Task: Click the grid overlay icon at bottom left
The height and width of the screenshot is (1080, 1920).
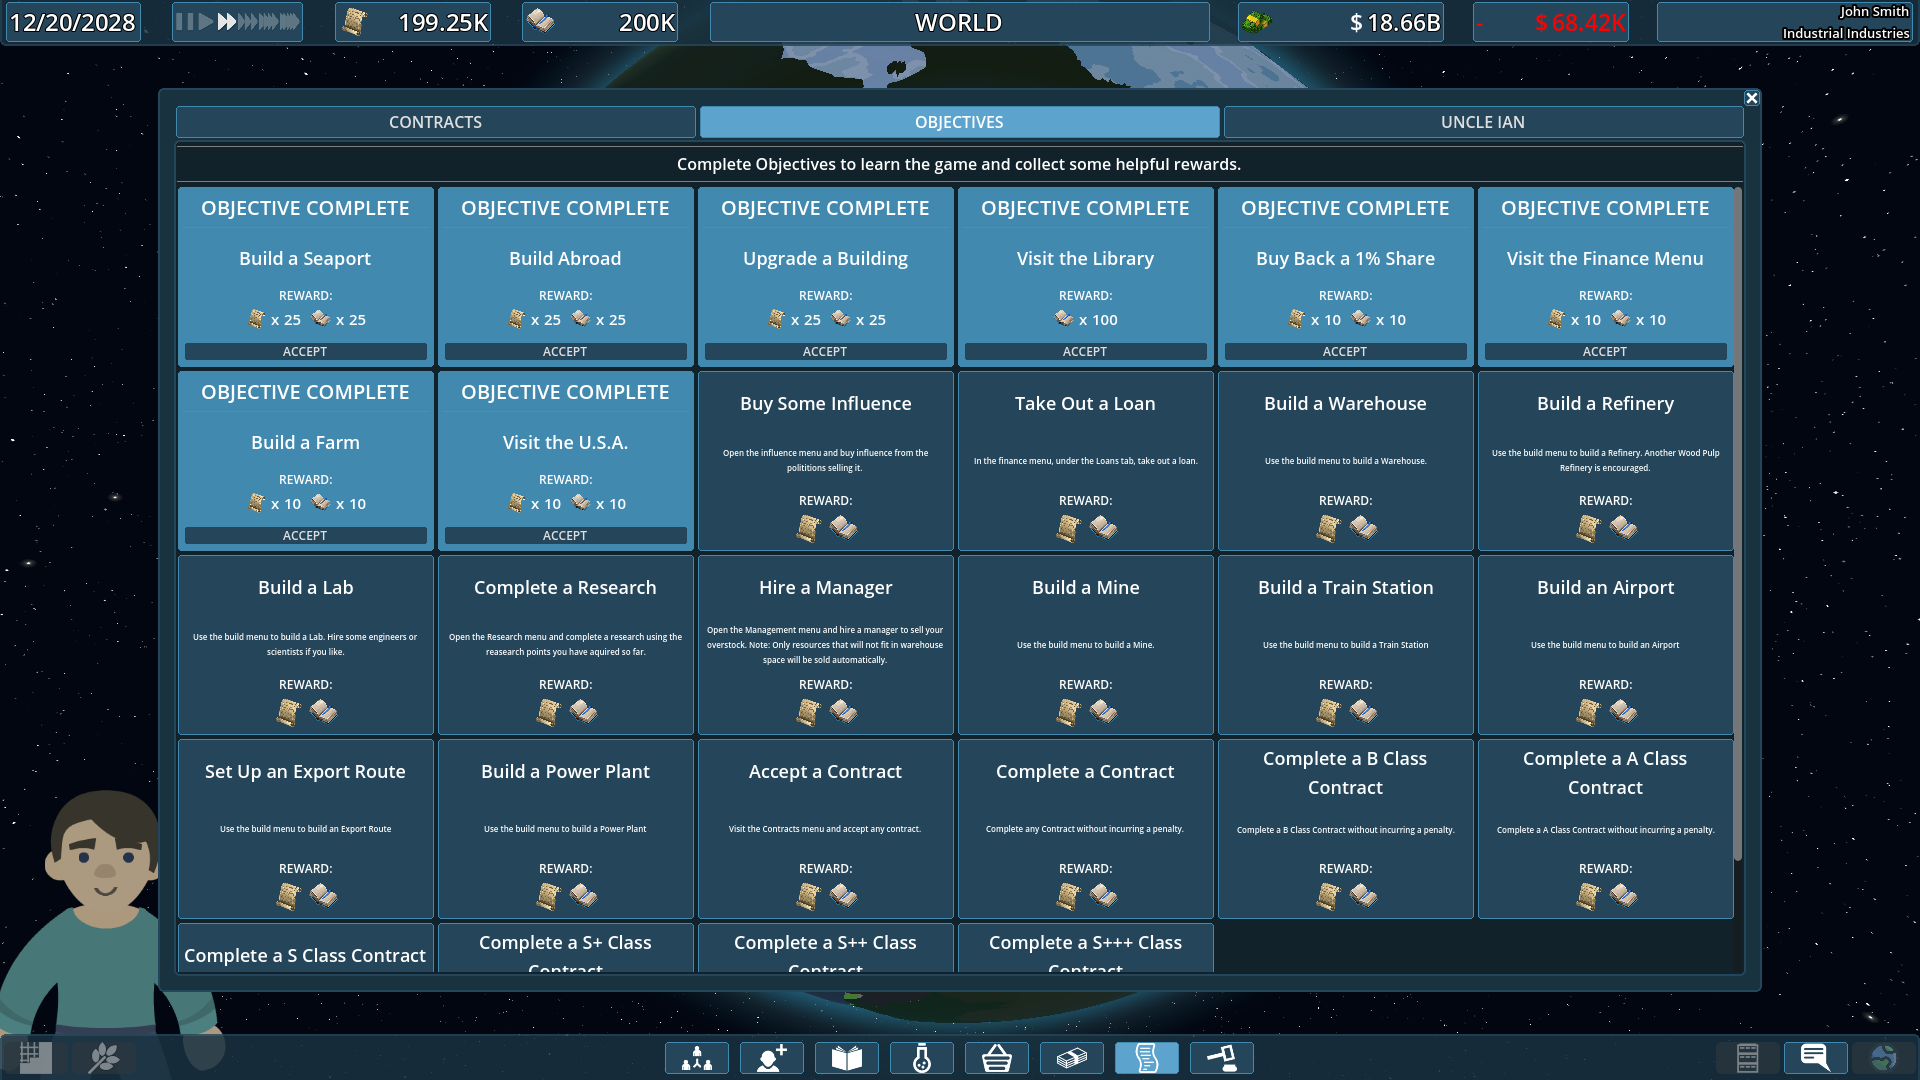Action: 35,1057
